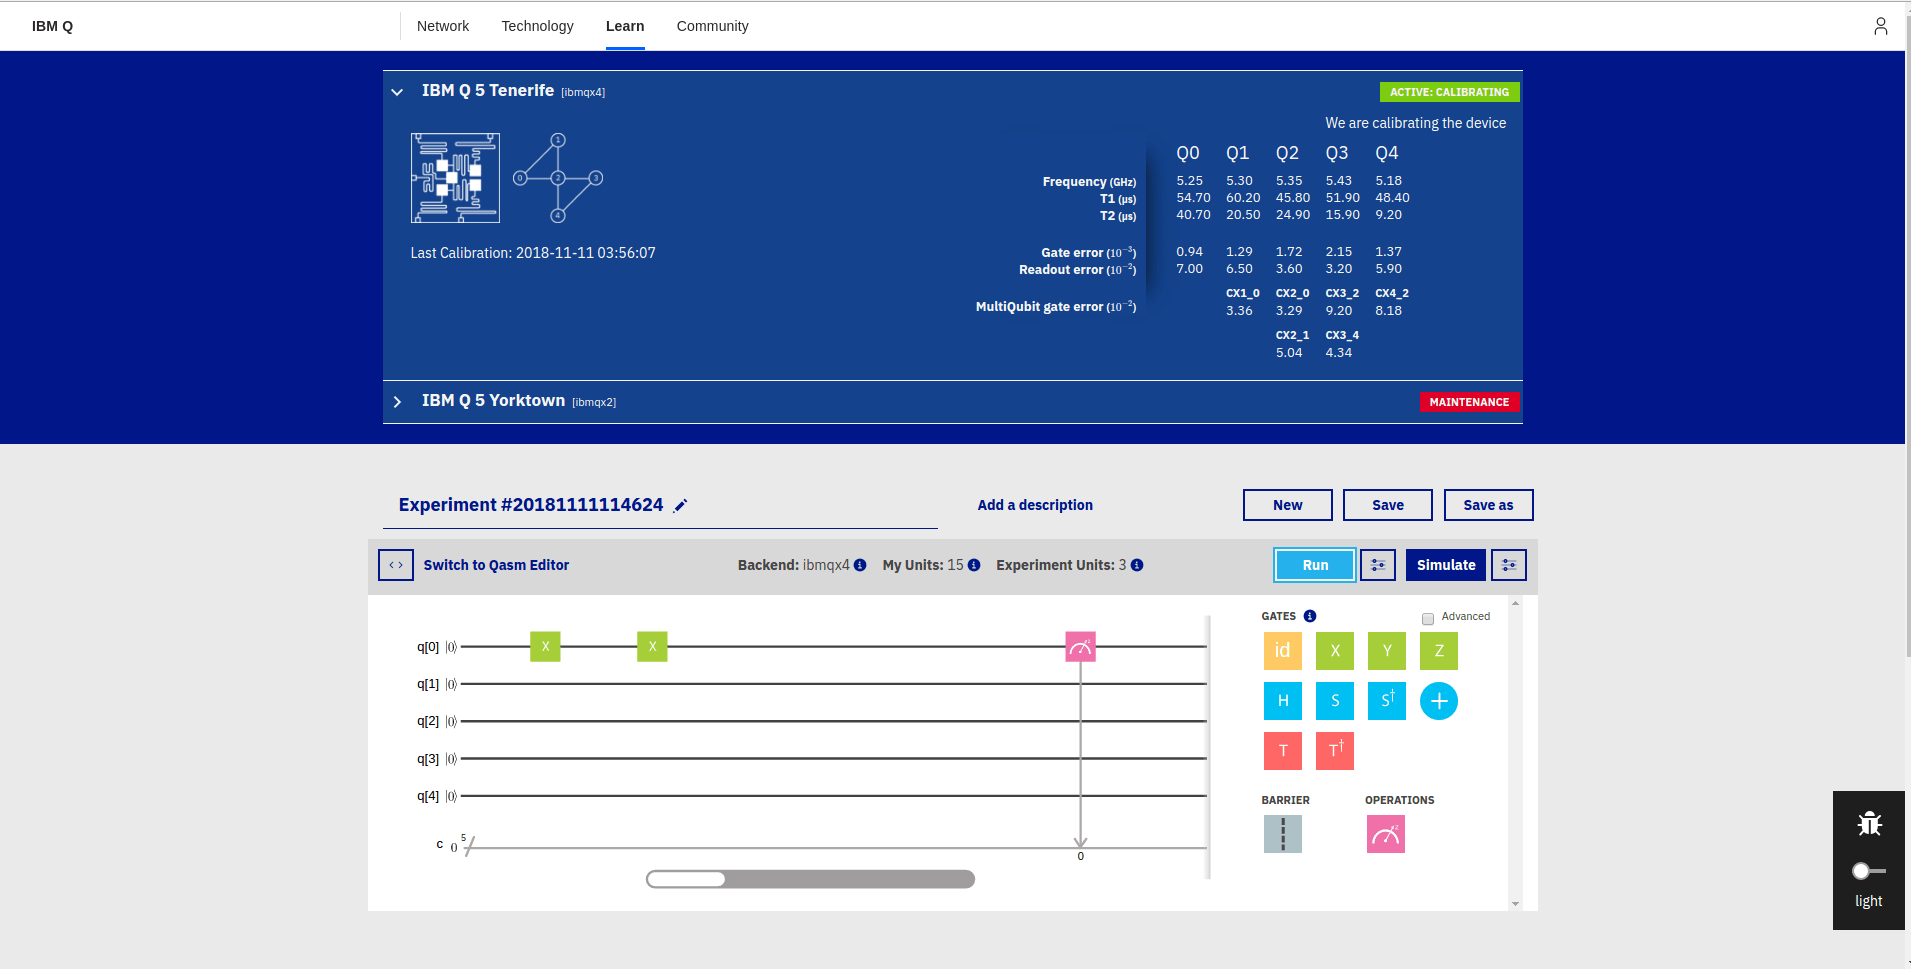Open the bug report panel

click(x=1867, y=822)
